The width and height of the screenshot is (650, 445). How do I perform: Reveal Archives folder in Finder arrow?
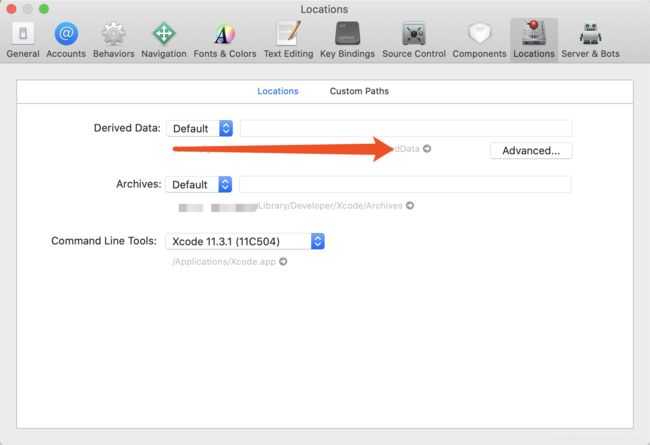pos(410,205)
